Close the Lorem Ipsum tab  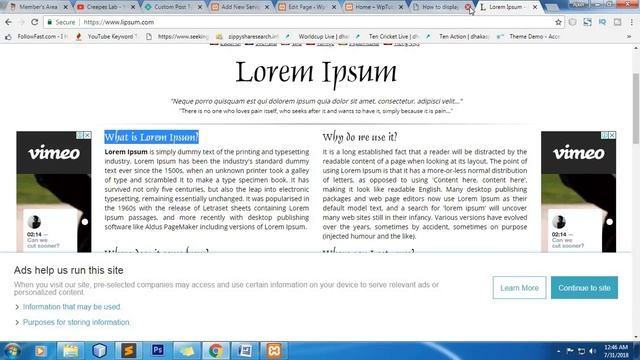(x=535, y=7)
